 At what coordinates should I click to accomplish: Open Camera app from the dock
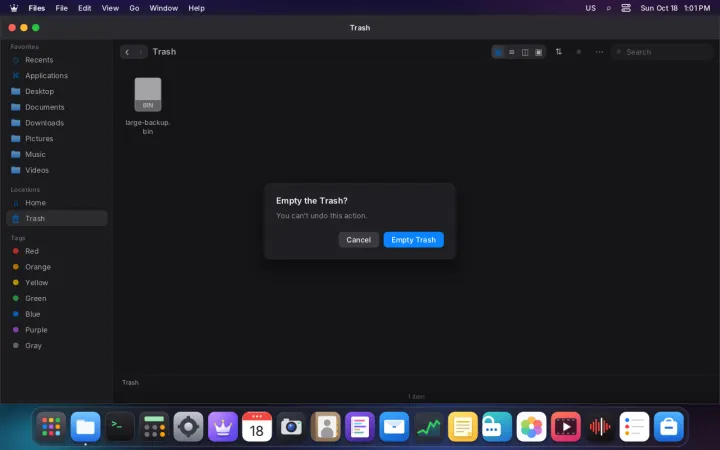pos(291,427)
